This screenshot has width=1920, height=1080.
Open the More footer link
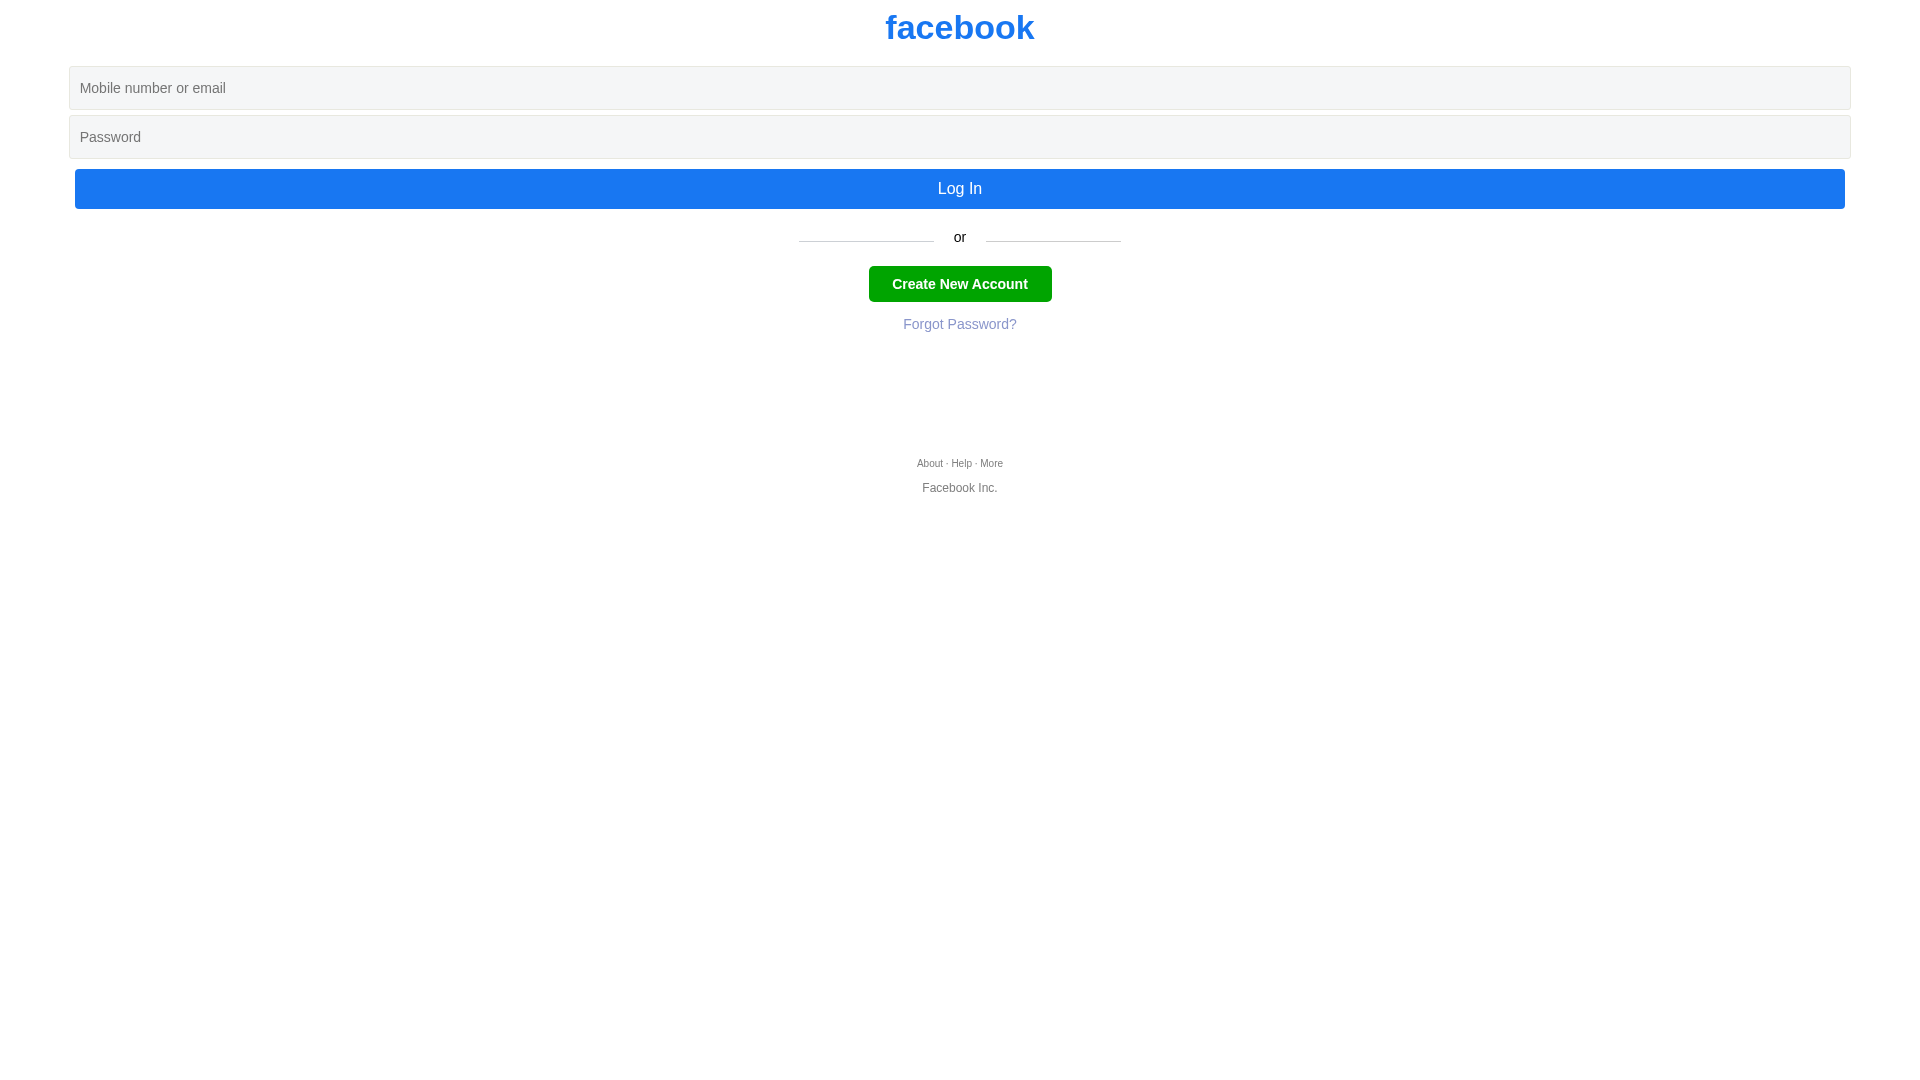tap(991, 464)
